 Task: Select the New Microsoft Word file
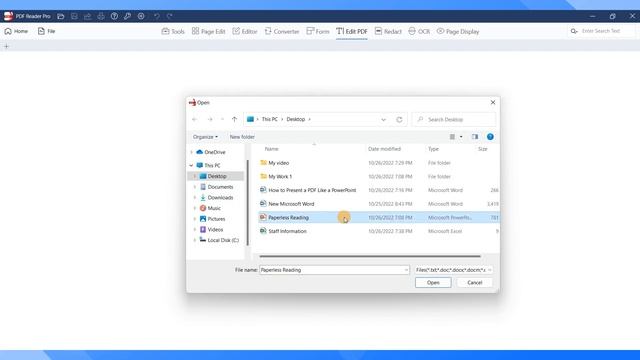click(291, 204)
